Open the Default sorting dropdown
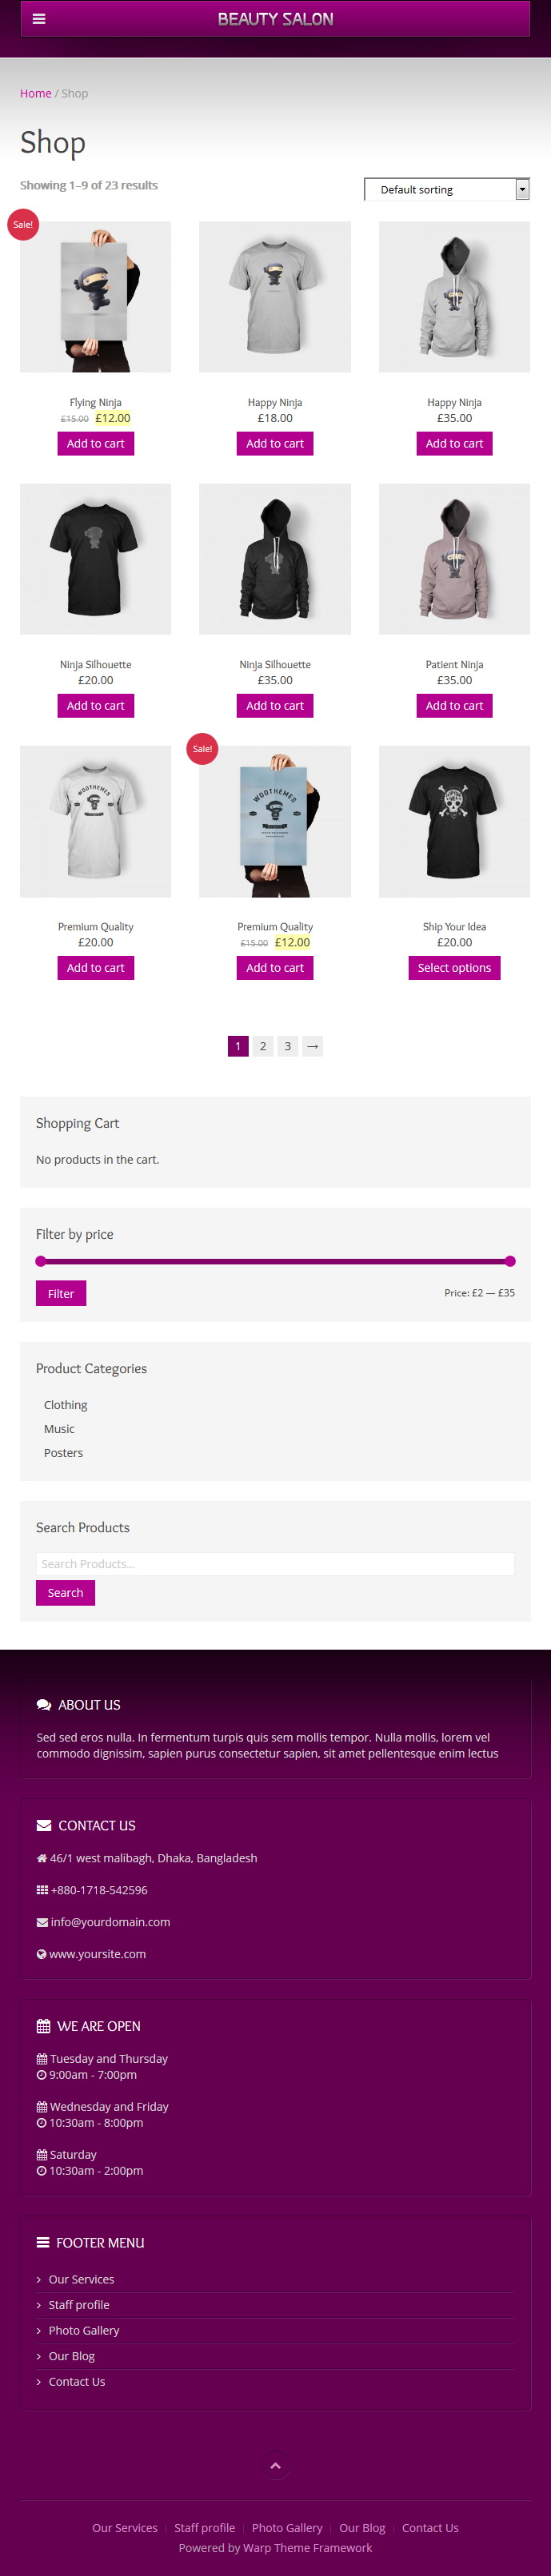The height and width of the screenshot is (2576, 551). point(447,189)
